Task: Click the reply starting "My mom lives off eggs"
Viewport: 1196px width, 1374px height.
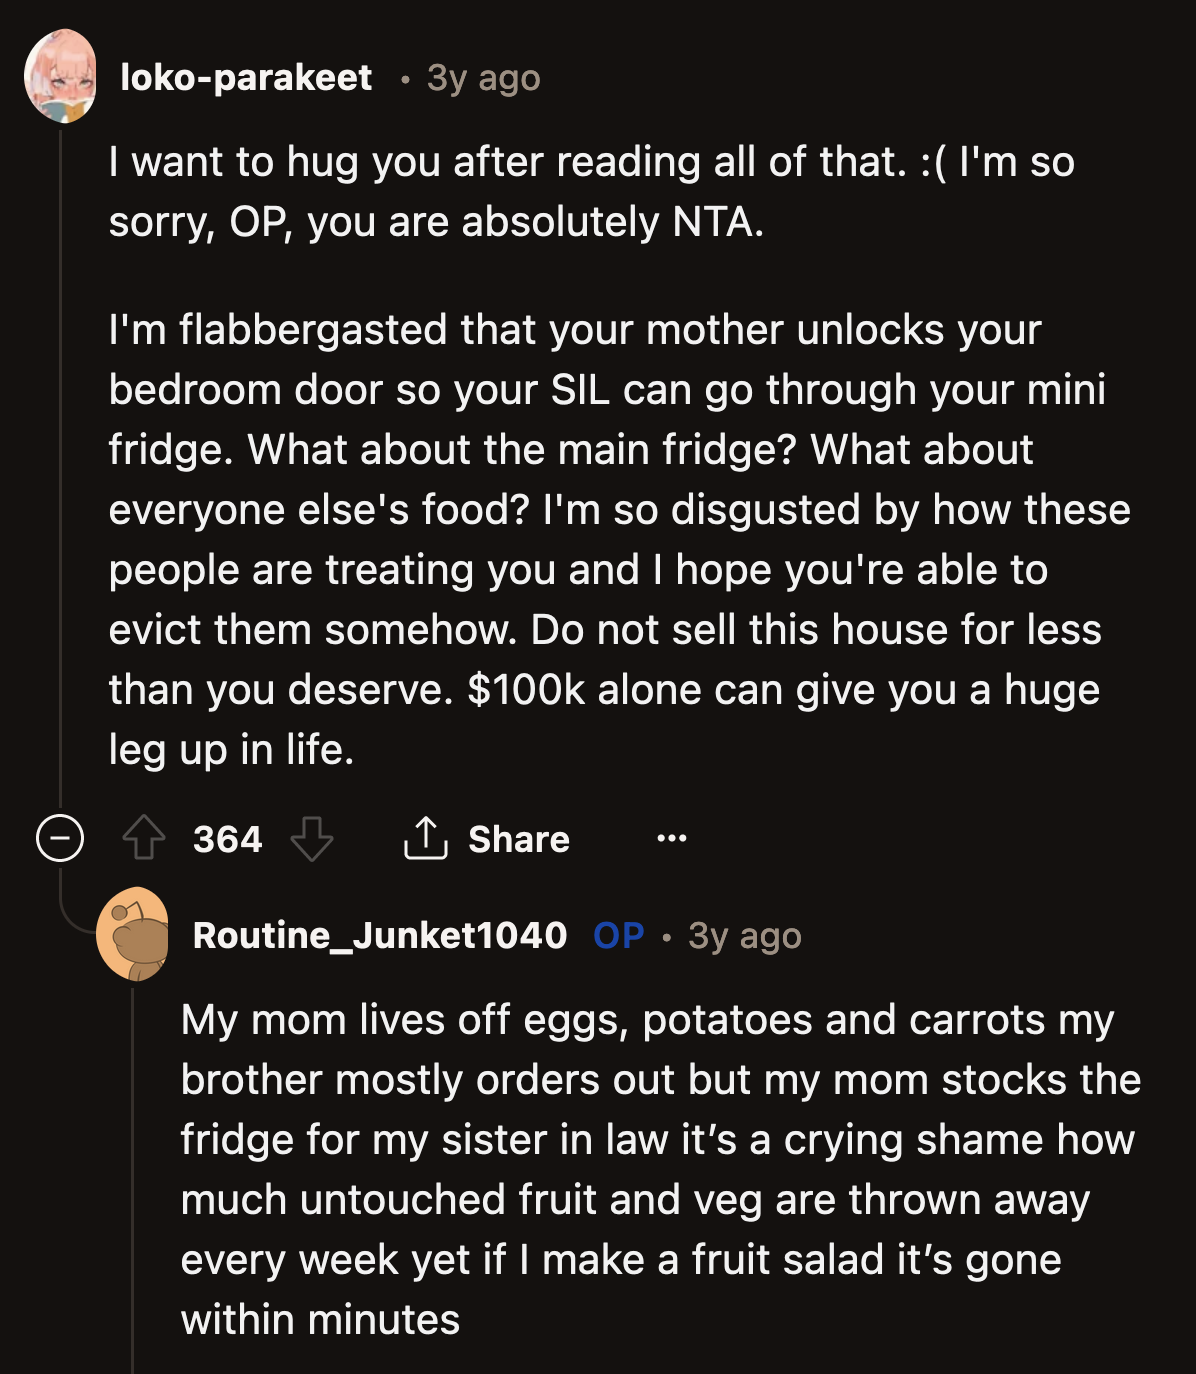Action: 660,1170
